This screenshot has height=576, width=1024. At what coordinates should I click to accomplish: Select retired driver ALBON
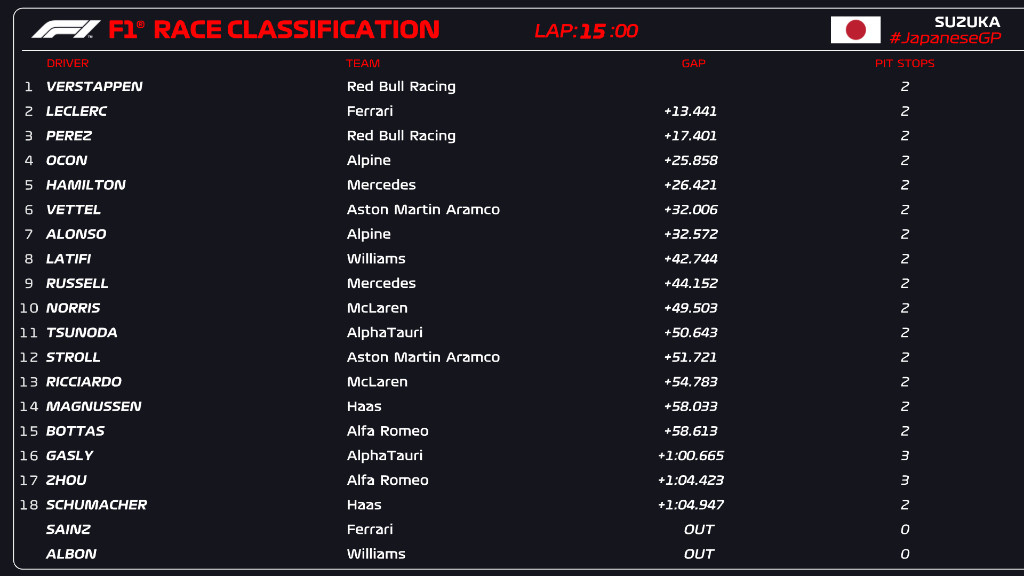[x=70, y=554]
